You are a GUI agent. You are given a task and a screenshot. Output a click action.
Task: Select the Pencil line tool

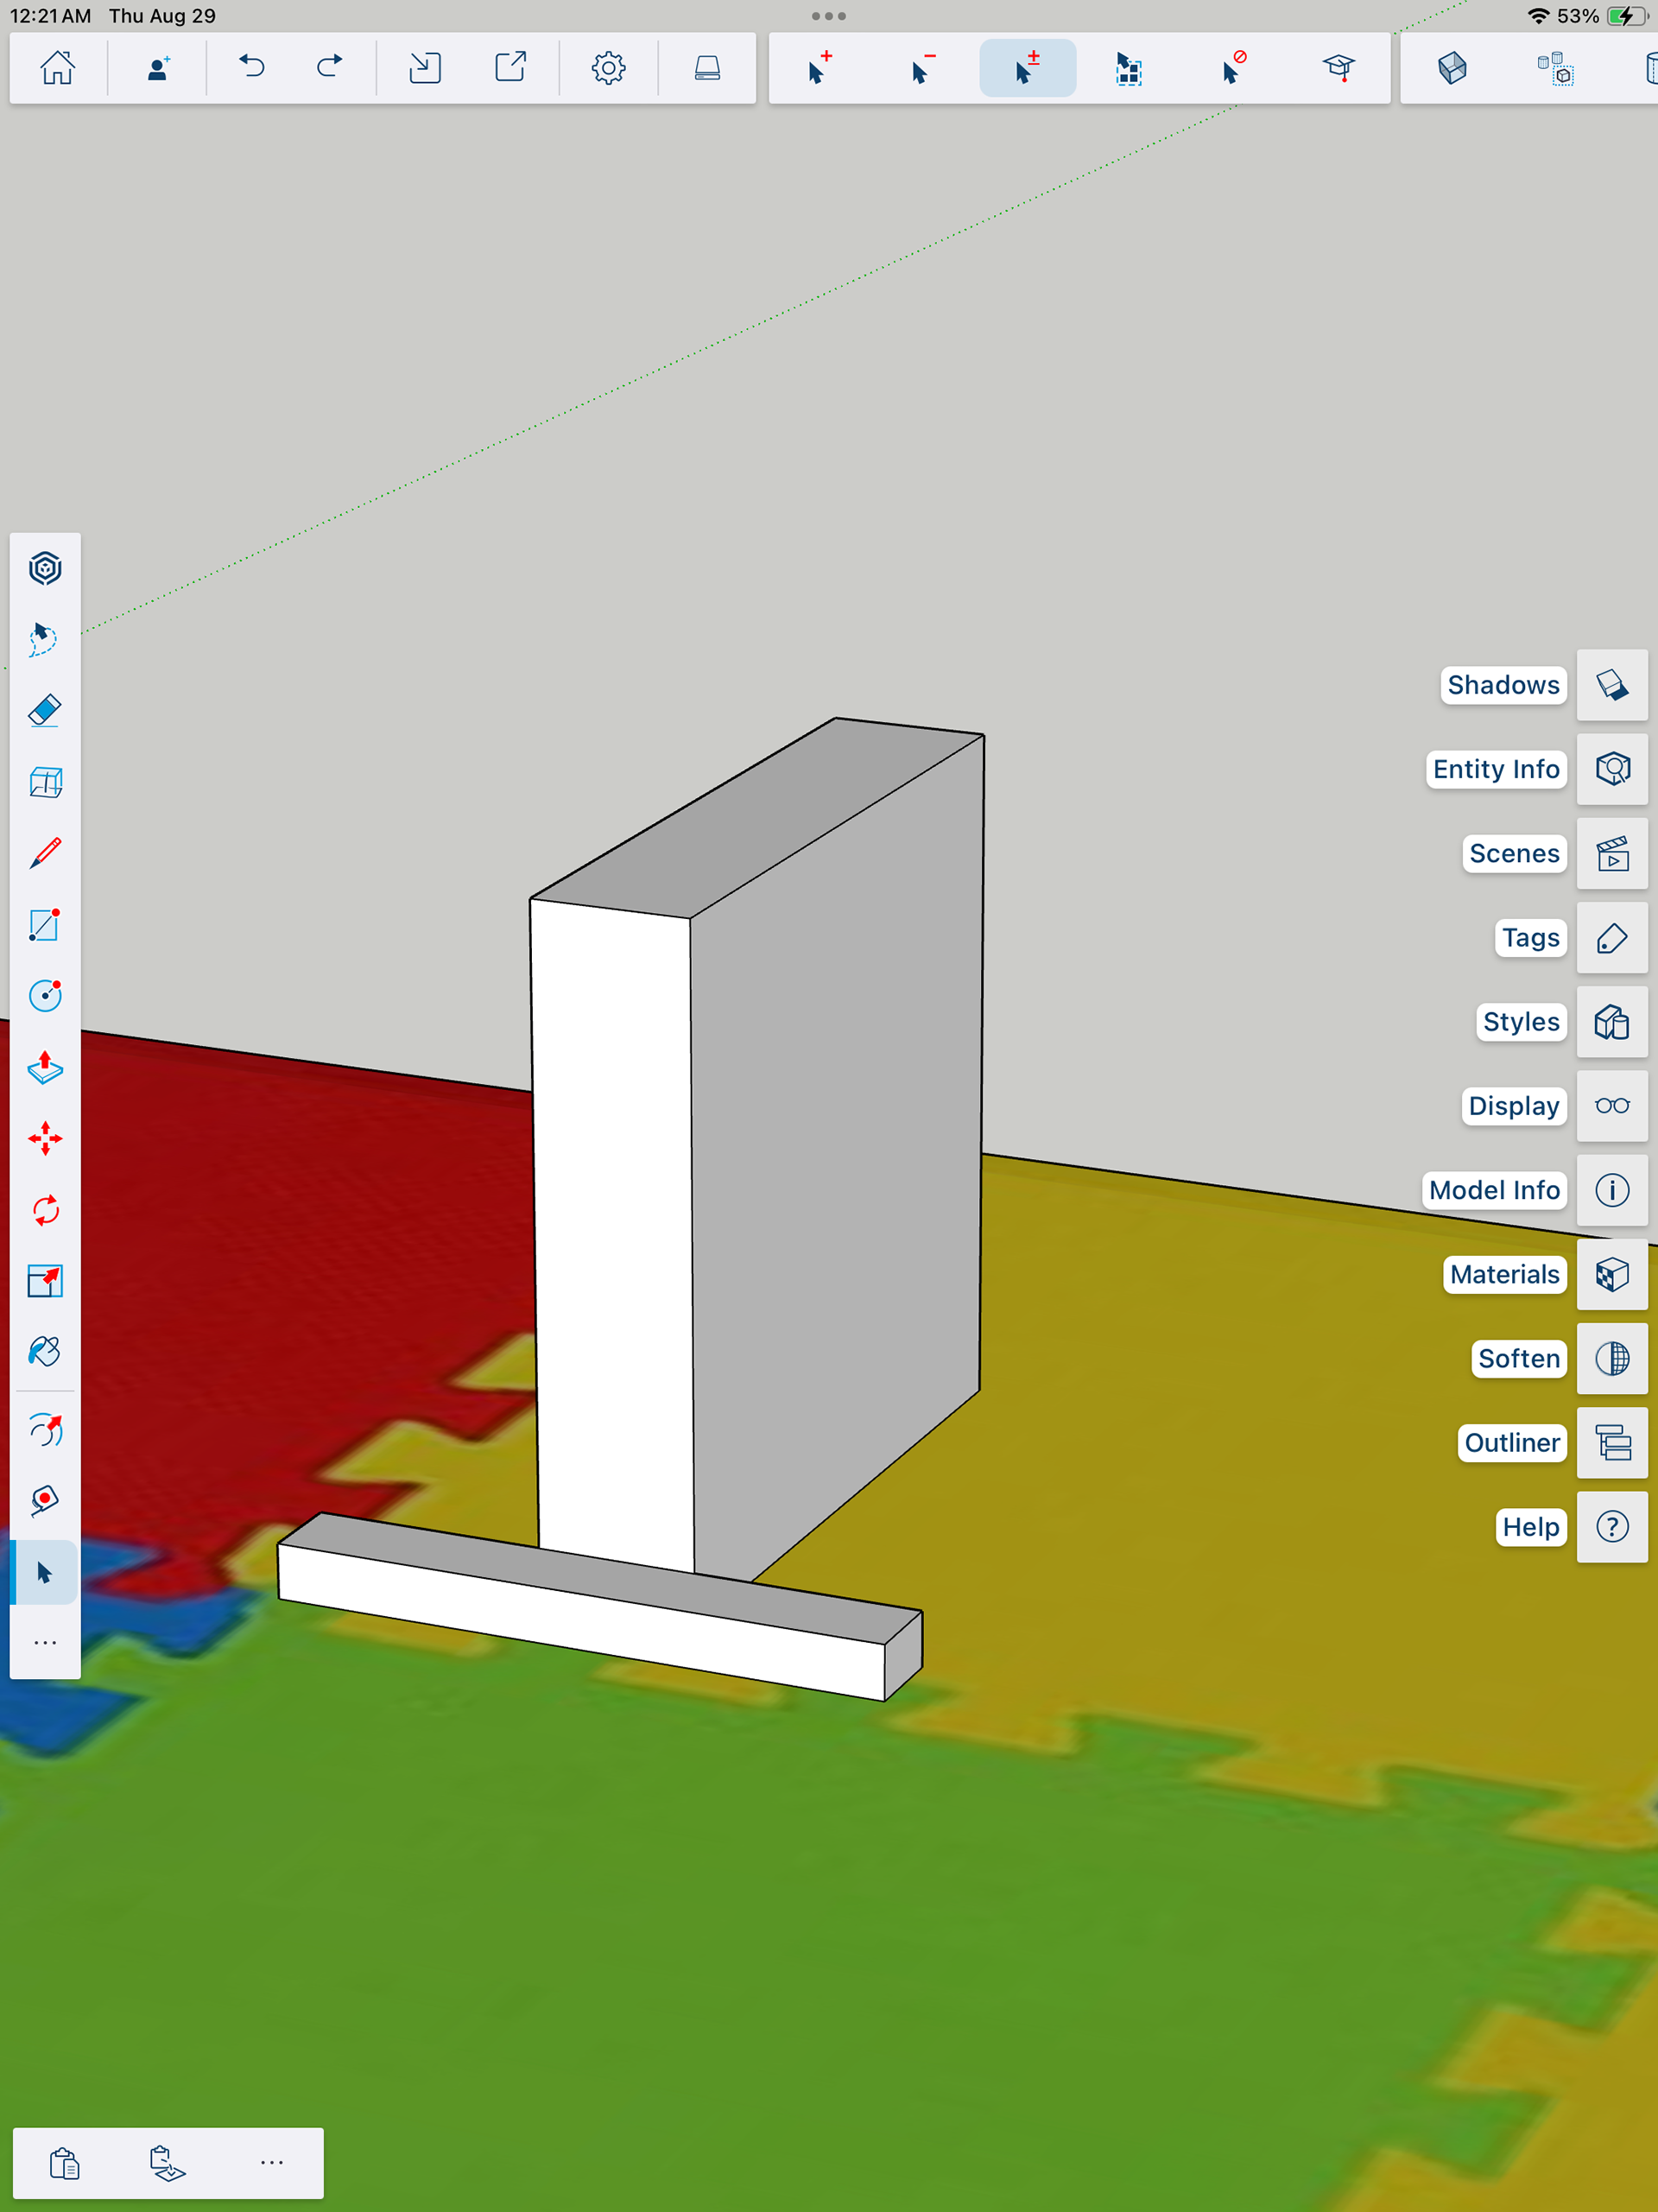(x=45, y=853)
